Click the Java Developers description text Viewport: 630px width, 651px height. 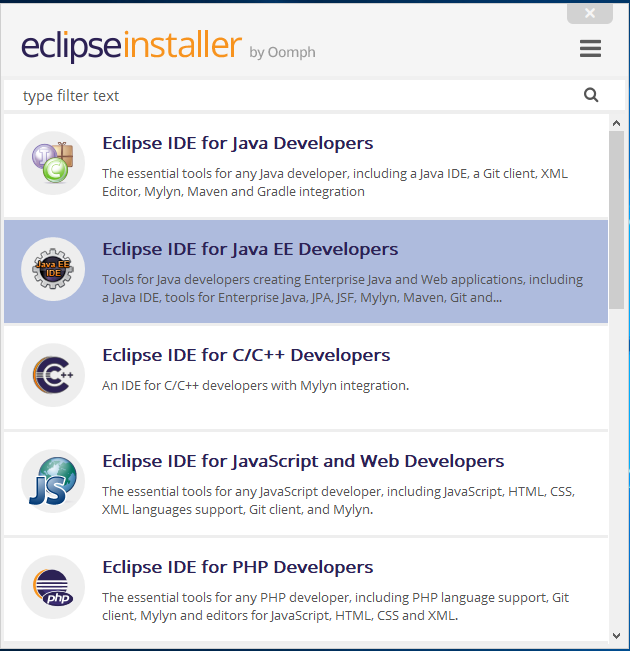[335, 182]
